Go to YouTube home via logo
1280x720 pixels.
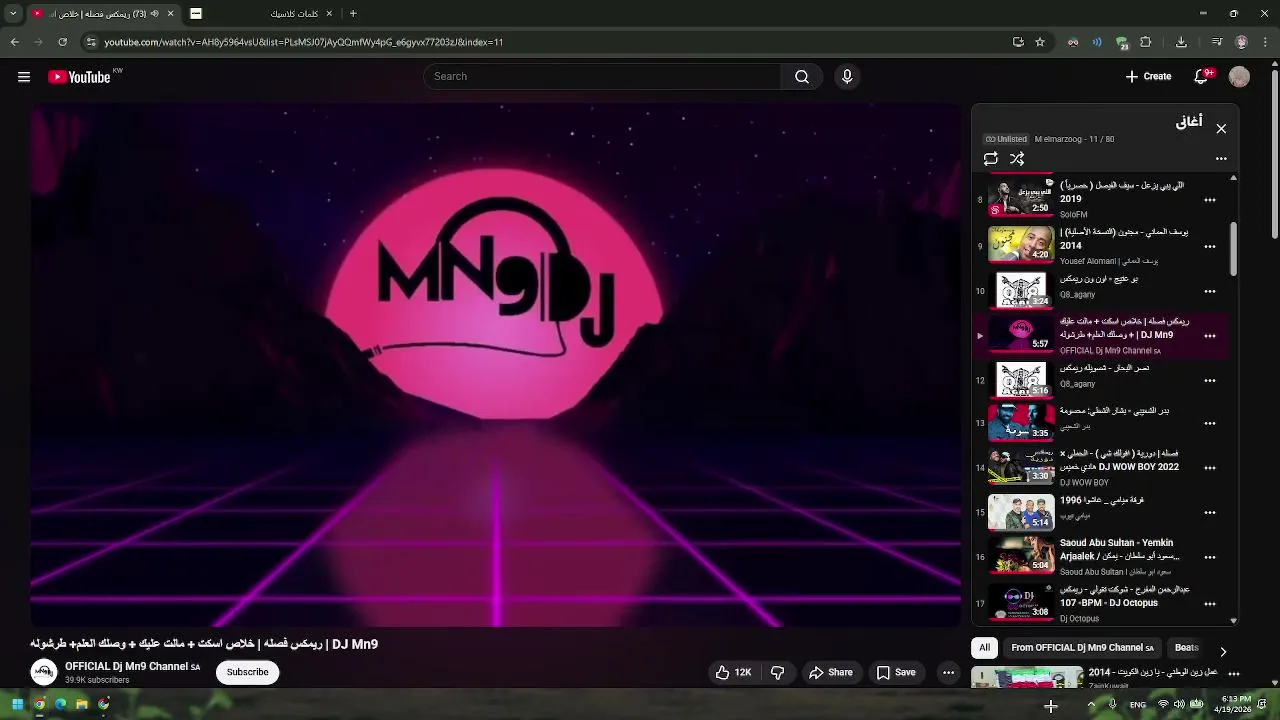79,77
